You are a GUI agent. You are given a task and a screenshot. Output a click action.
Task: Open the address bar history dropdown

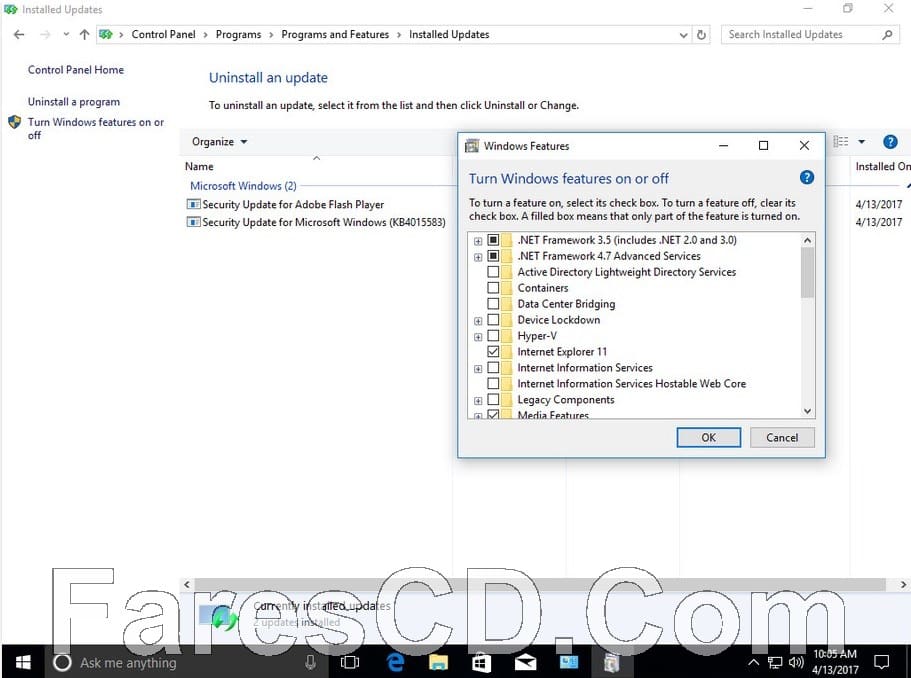683,35
